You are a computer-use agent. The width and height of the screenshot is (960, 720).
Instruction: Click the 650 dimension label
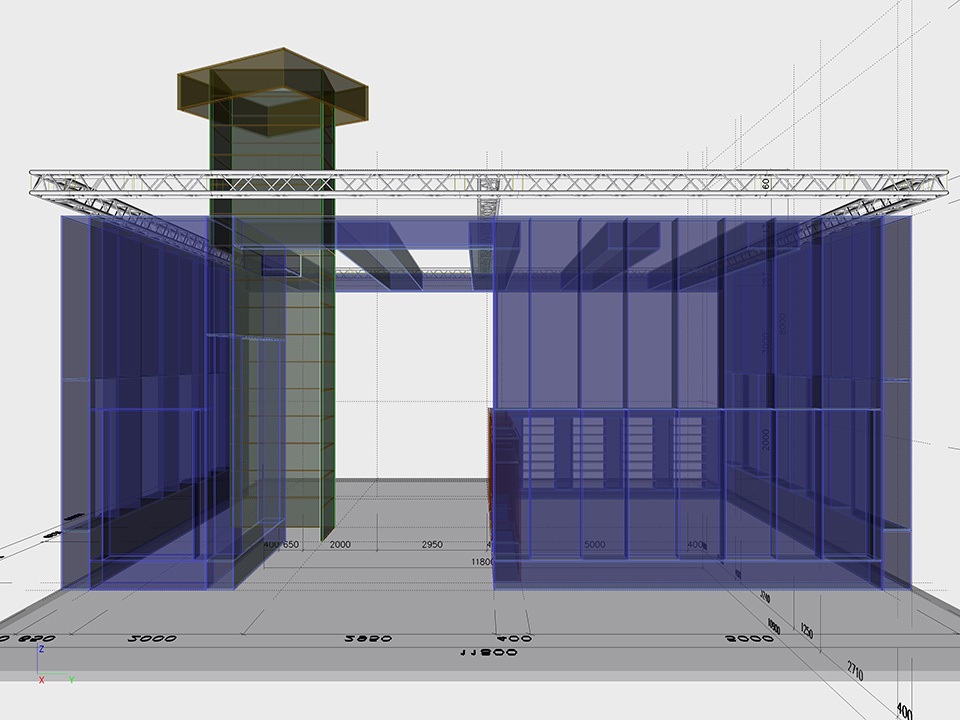(291, 545)
